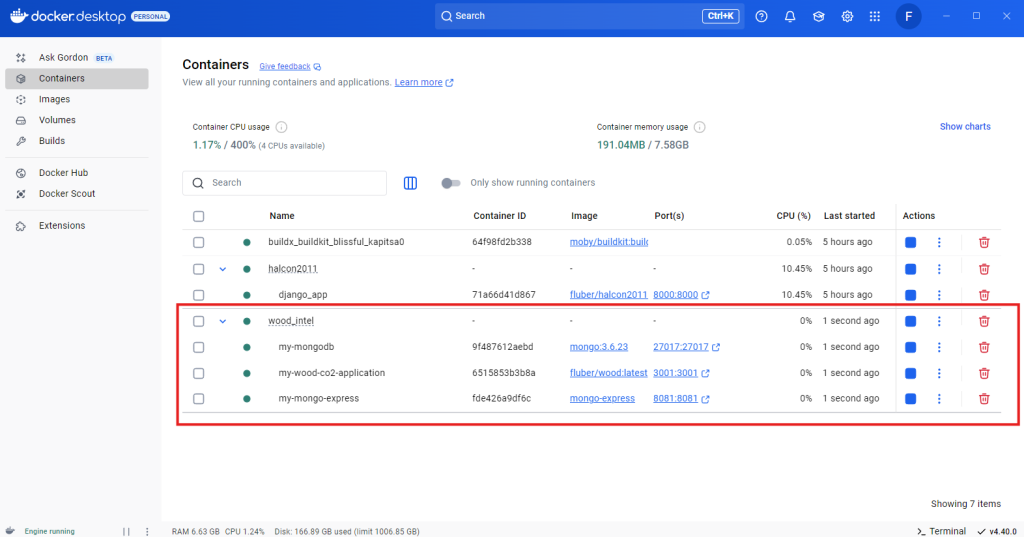Stop the my-wood-co2-application container
Viewport: 1024px width, 537px height.
tap(910, 373)
